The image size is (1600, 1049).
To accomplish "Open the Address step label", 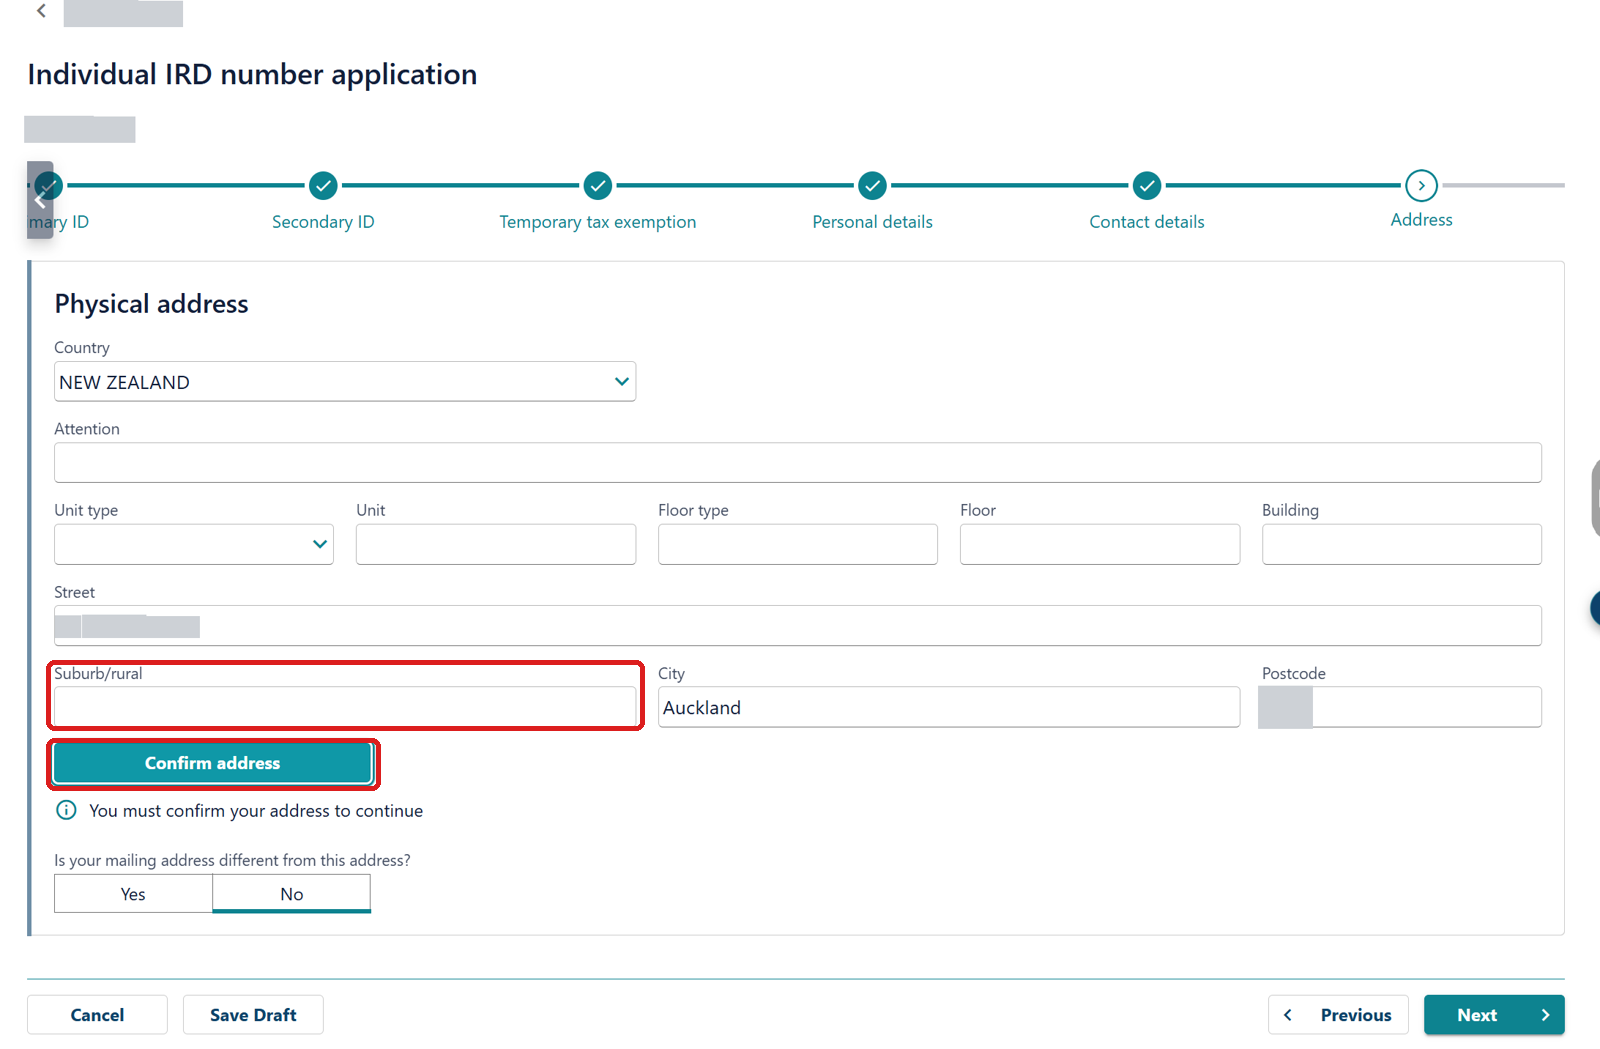I will [1421, 220].
